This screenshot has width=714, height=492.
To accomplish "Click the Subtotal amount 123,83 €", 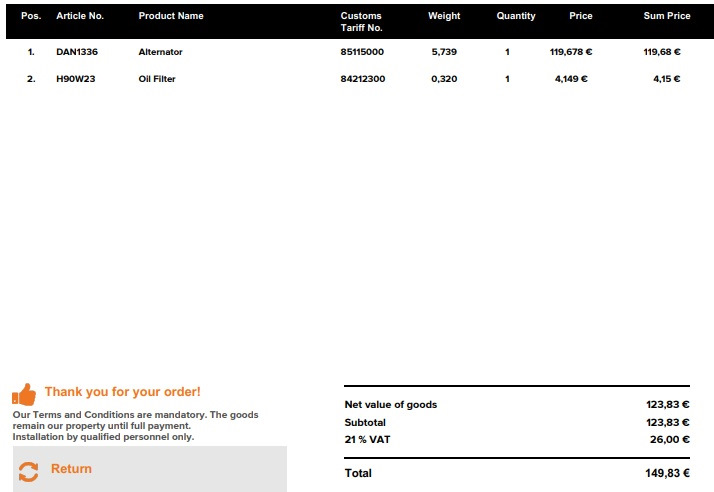I will pos(668,422).
